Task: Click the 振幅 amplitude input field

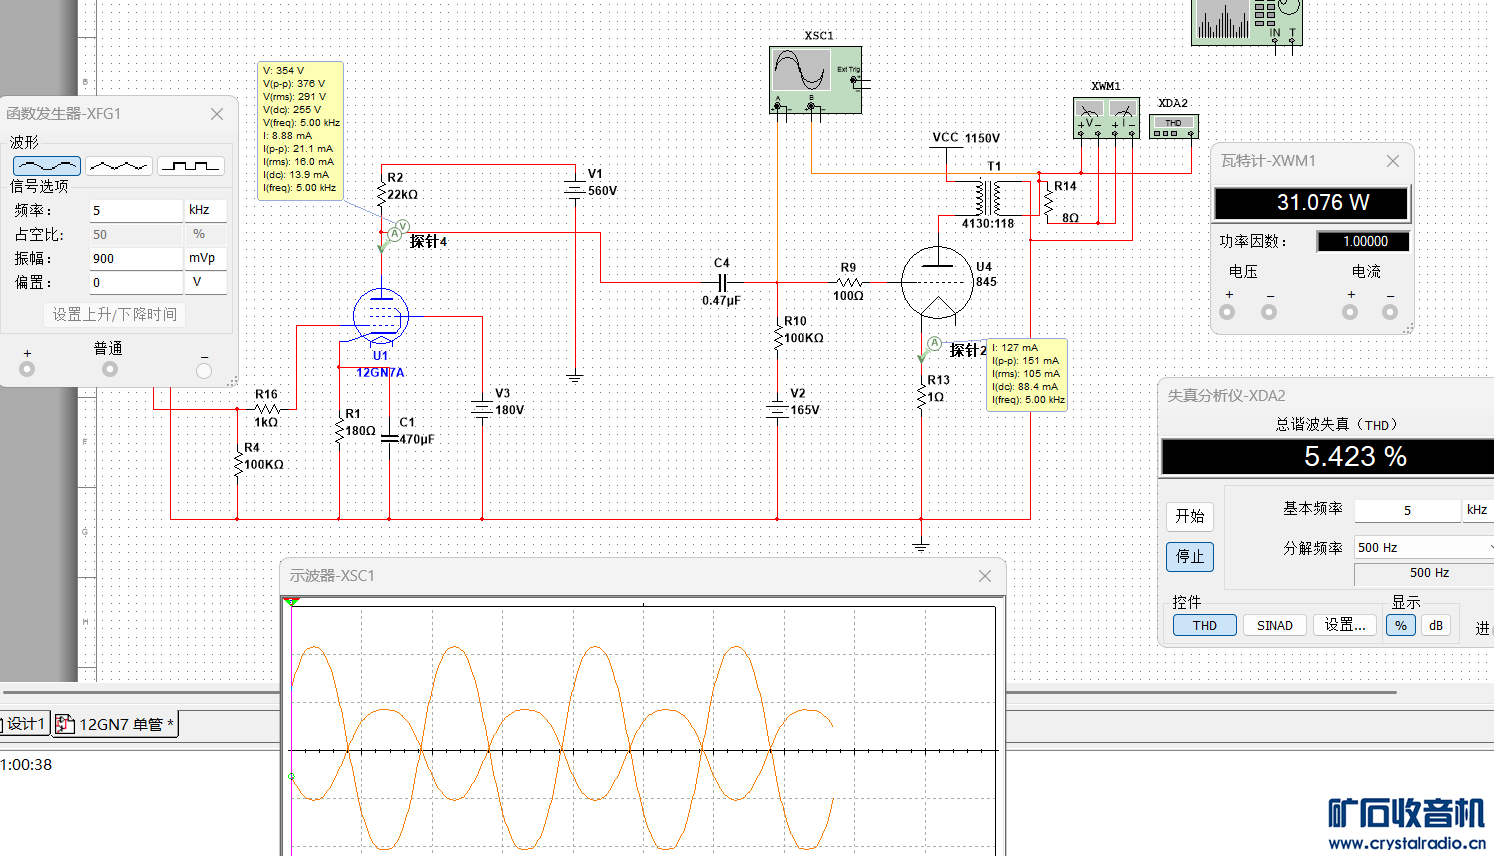Action: 135,258
